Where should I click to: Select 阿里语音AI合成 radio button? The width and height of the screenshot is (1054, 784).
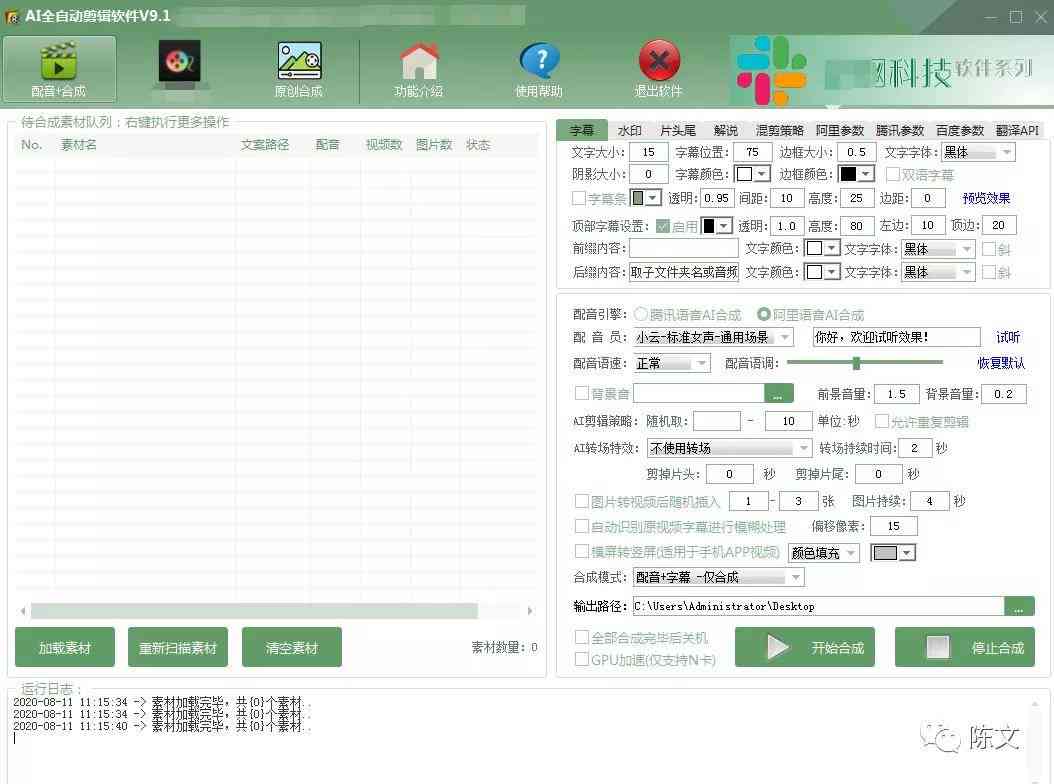(x=764, y=314)
